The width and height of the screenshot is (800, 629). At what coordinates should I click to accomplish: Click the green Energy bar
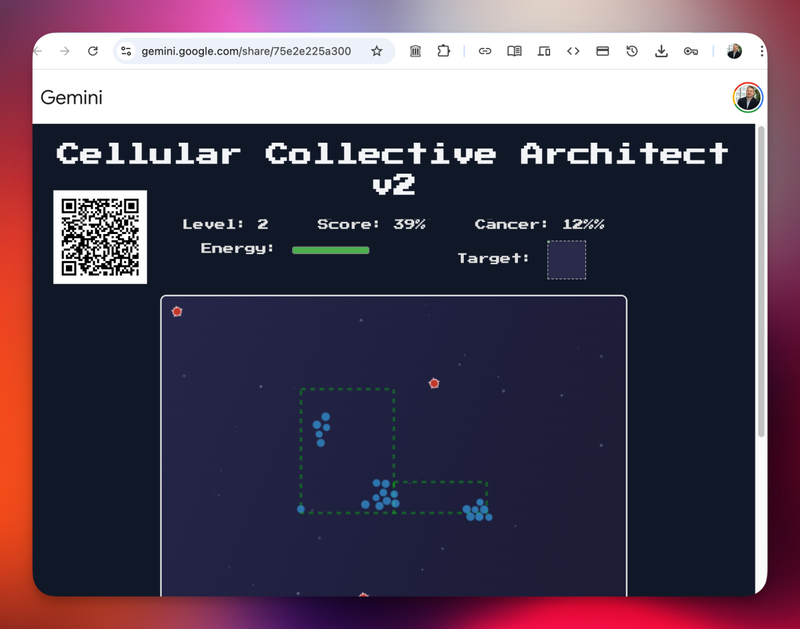click(331, 250)
